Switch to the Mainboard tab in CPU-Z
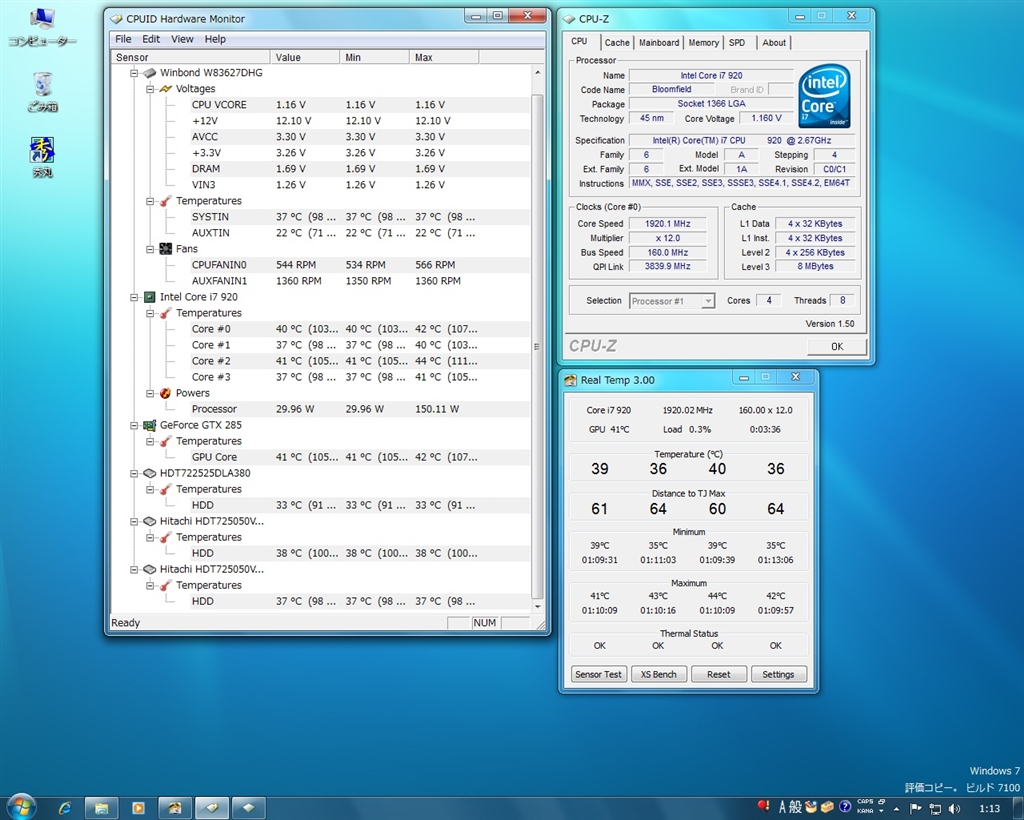 [x=659, y=42]
